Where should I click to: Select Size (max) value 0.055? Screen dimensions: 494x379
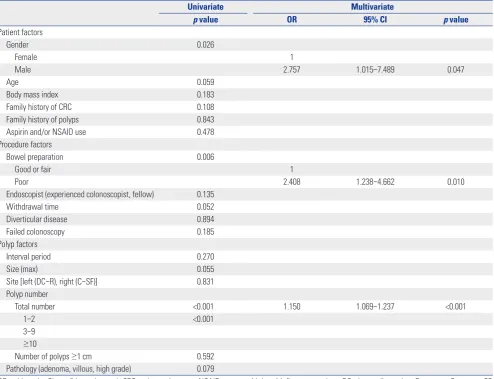click(205, 269)
